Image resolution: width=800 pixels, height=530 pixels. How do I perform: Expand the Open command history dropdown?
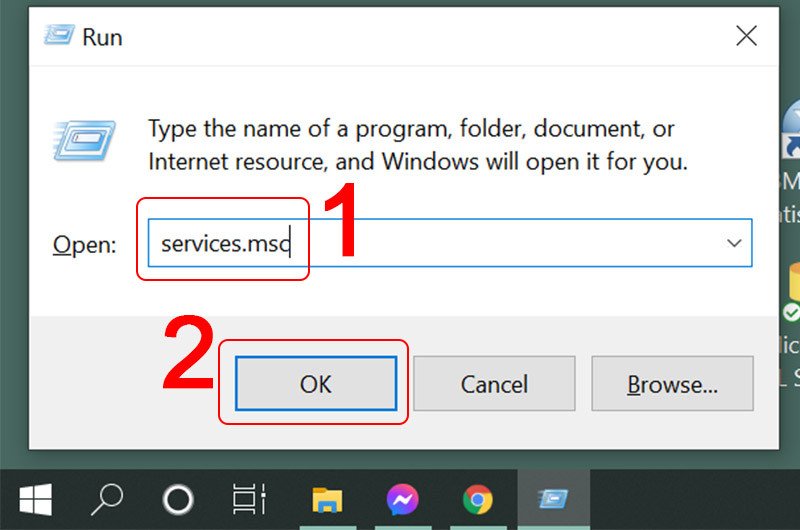point(734,243)
